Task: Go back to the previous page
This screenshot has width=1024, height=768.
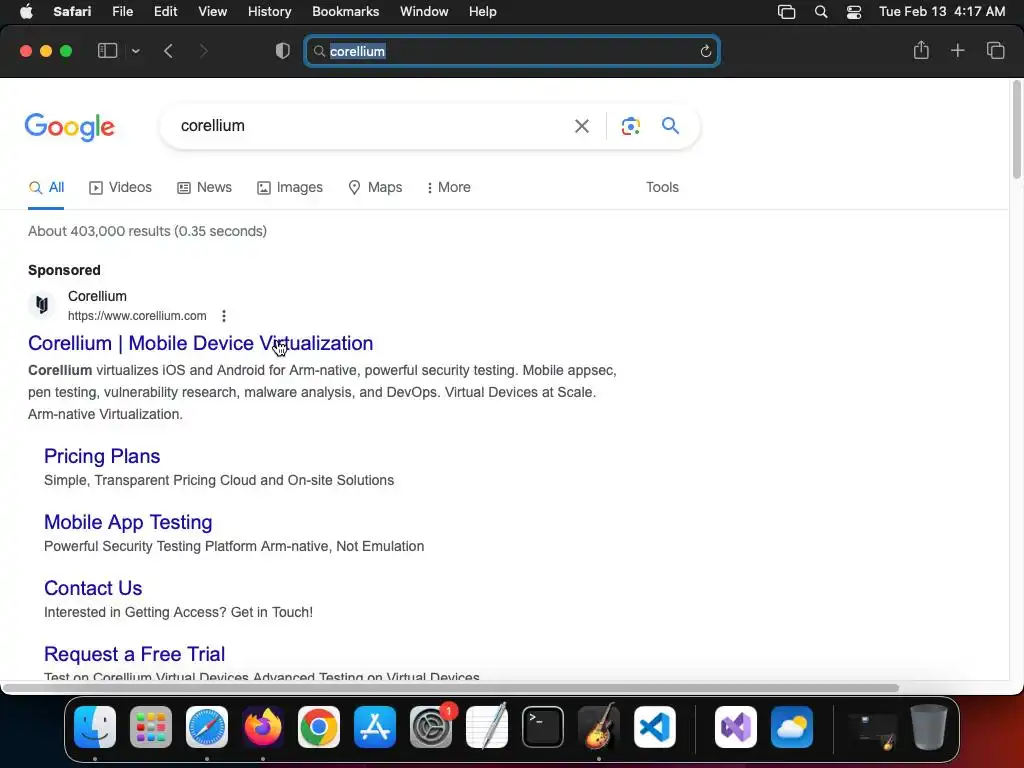Action: pos(168,51)
